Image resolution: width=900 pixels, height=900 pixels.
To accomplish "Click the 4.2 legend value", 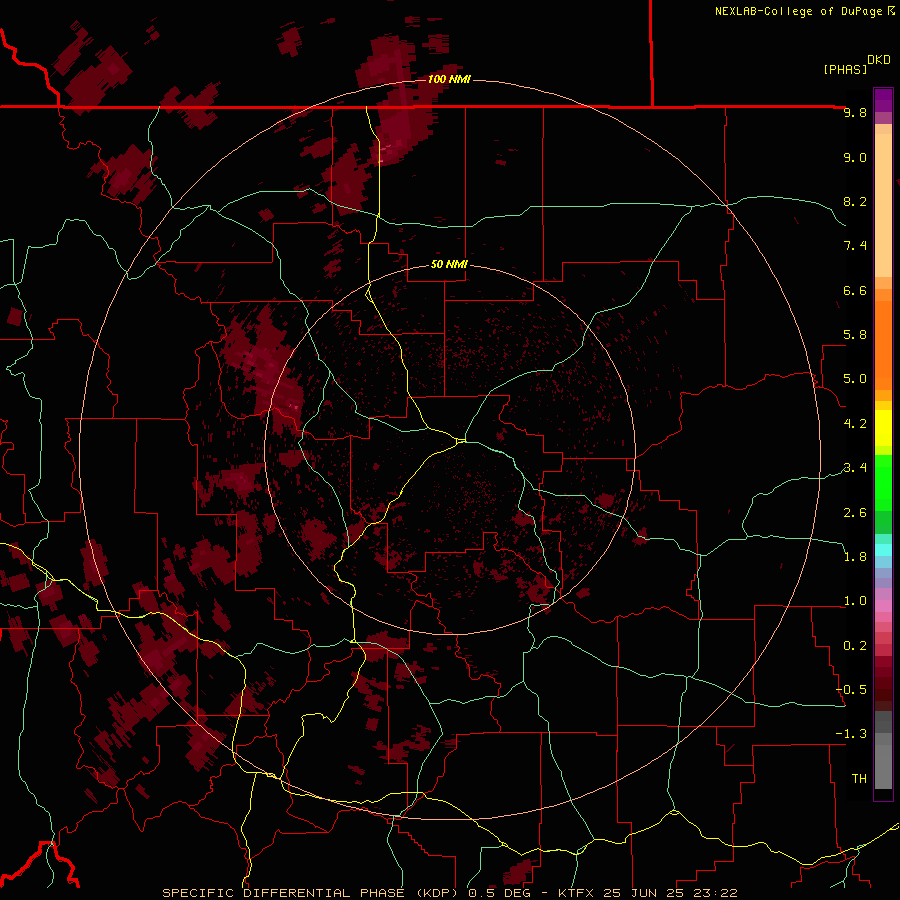I will click(855, 424).
